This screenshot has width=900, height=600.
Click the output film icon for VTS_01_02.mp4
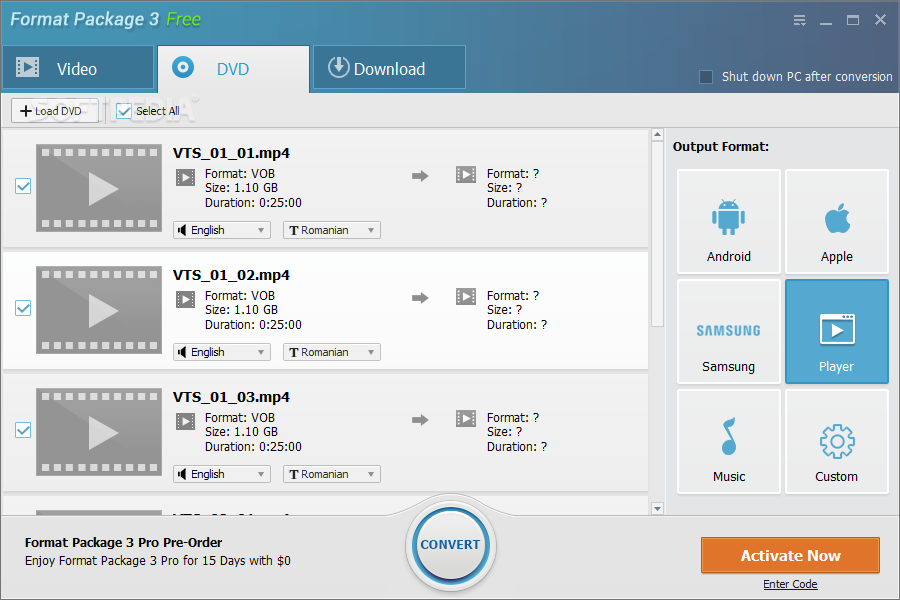[x=465, y=296]
